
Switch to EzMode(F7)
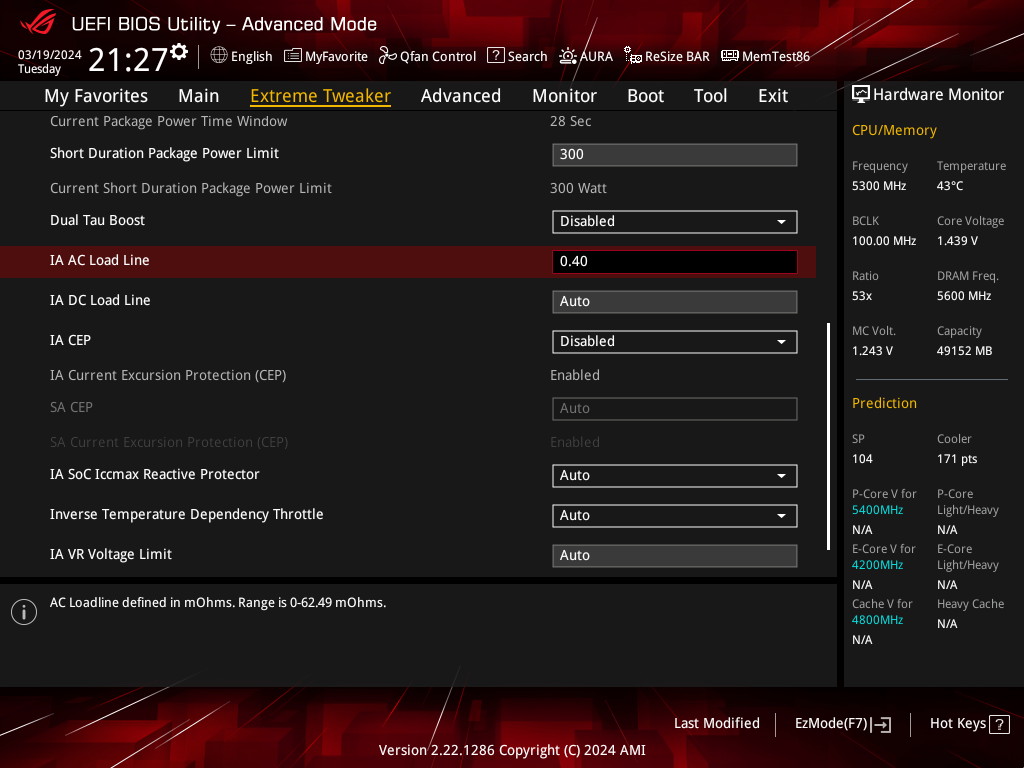842,724
